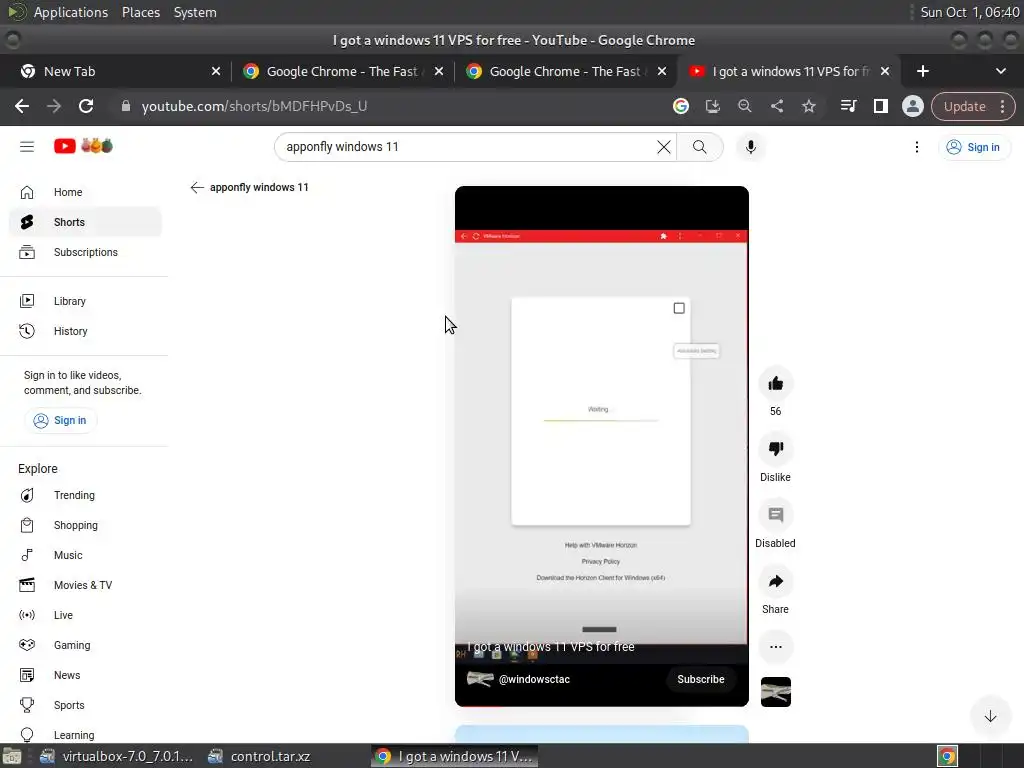This screenshot has height=768, width=1024.
Task: Clear the search box with the X icon
Action: (x=664, y=147)
